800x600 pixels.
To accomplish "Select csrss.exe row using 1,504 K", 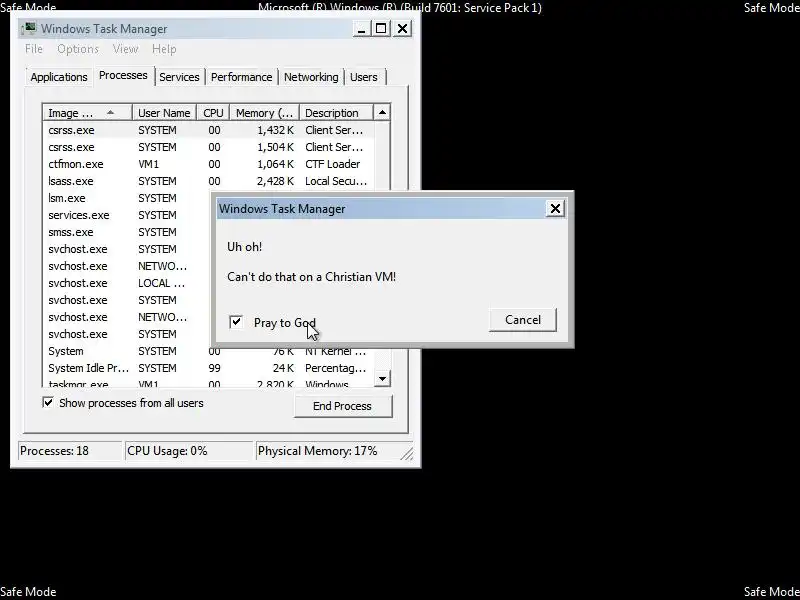I will pos(208,147).
